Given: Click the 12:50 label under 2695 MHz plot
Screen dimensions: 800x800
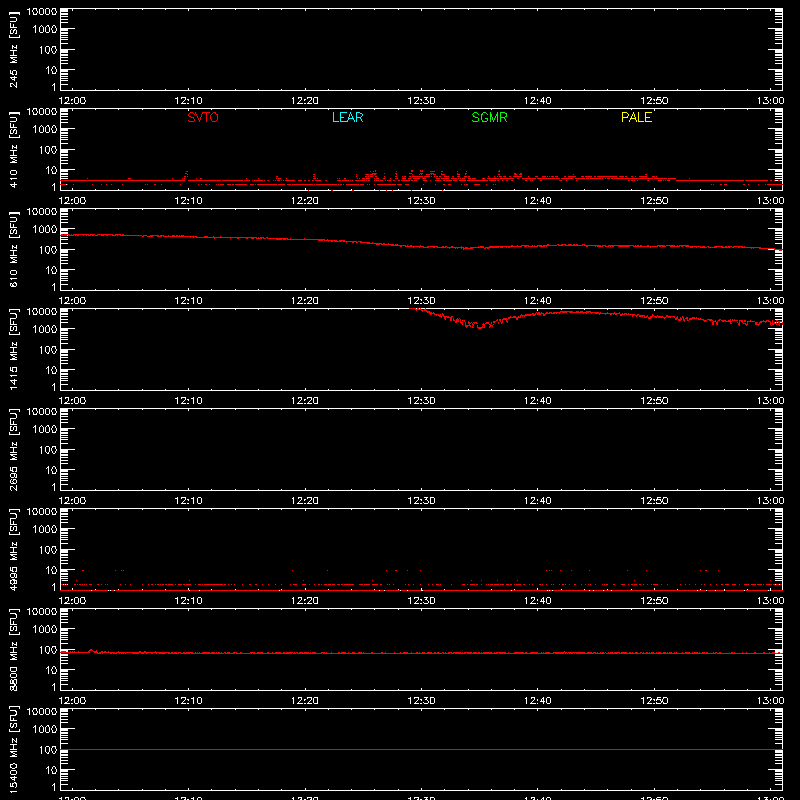Looking at the screenshot, I should coord(654,501).
